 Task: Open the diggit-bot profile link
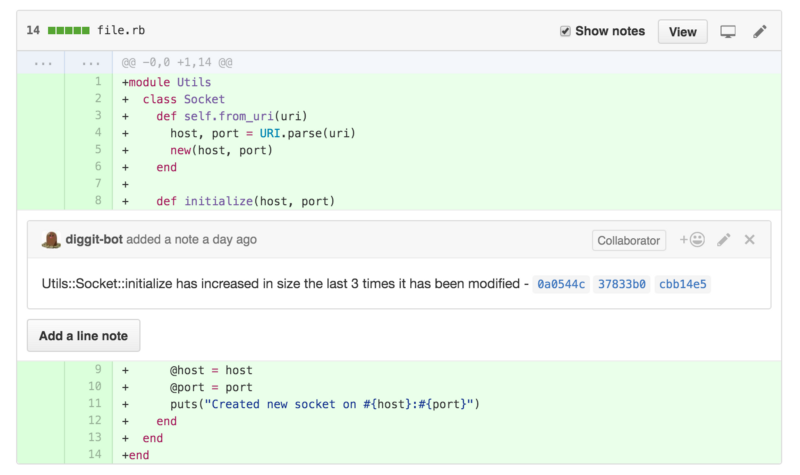click(x=94, y=240)
